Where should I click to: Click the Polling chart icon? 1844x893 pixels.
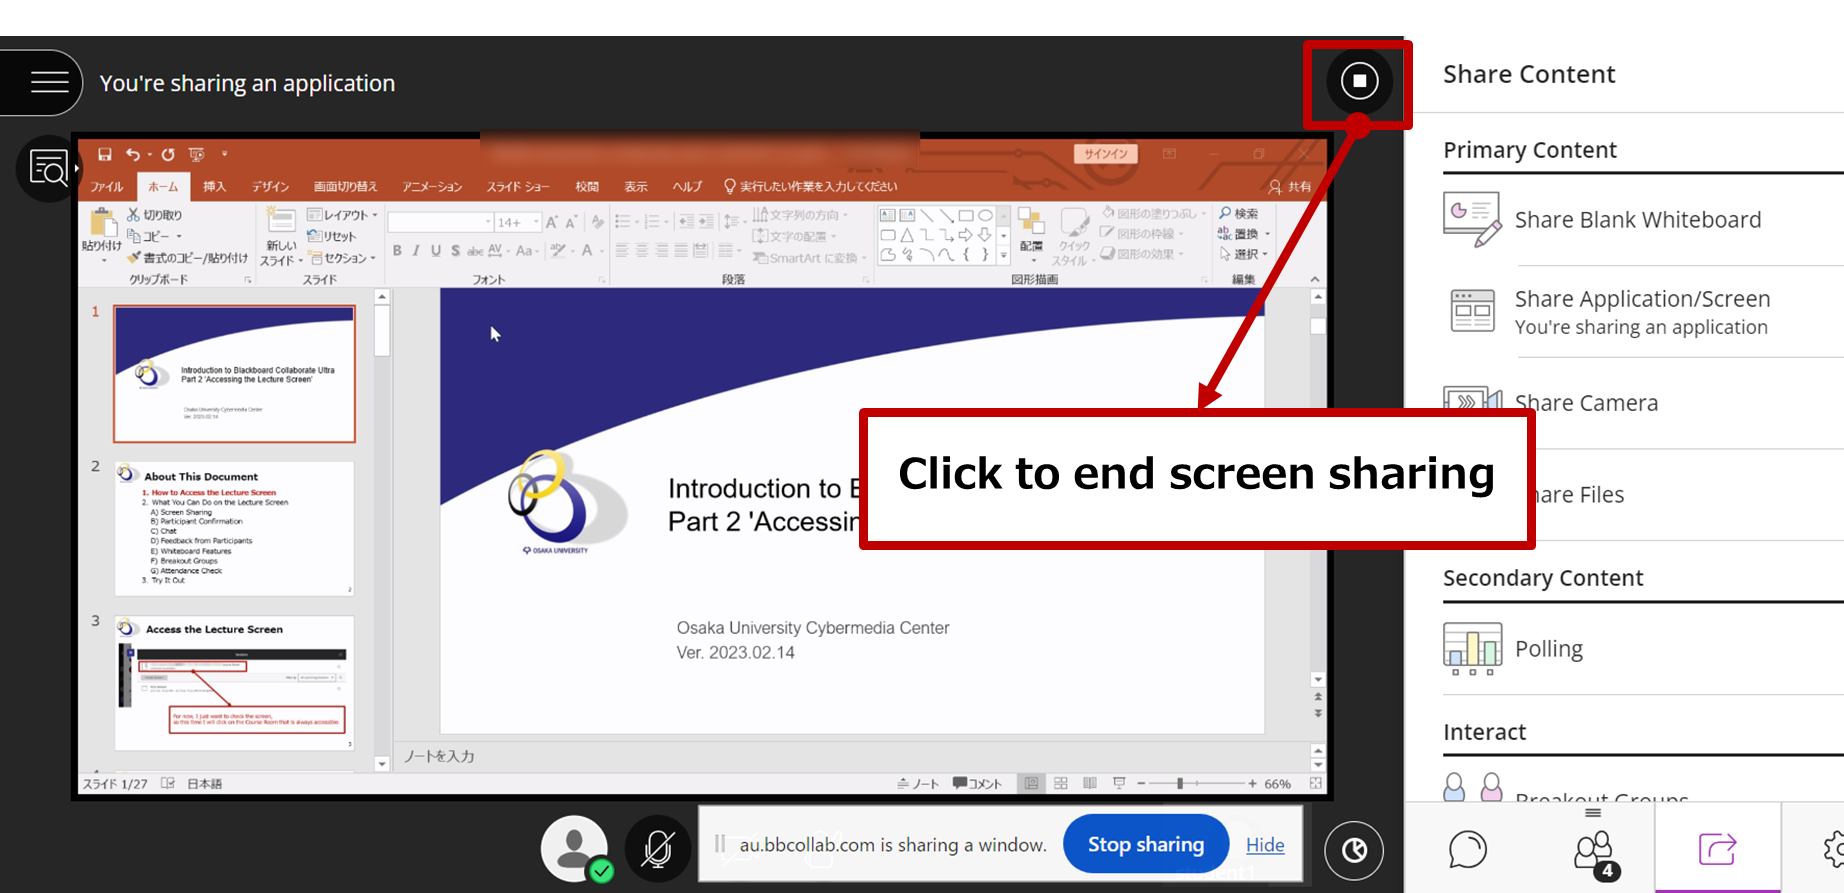coord(1472,648)
